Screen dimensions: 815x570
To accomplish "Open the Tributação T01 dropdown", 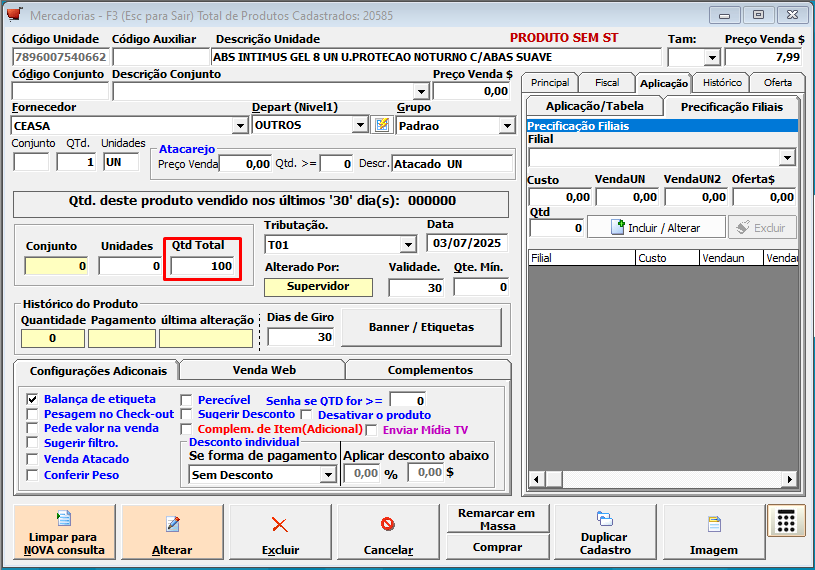I will [407, 245].
